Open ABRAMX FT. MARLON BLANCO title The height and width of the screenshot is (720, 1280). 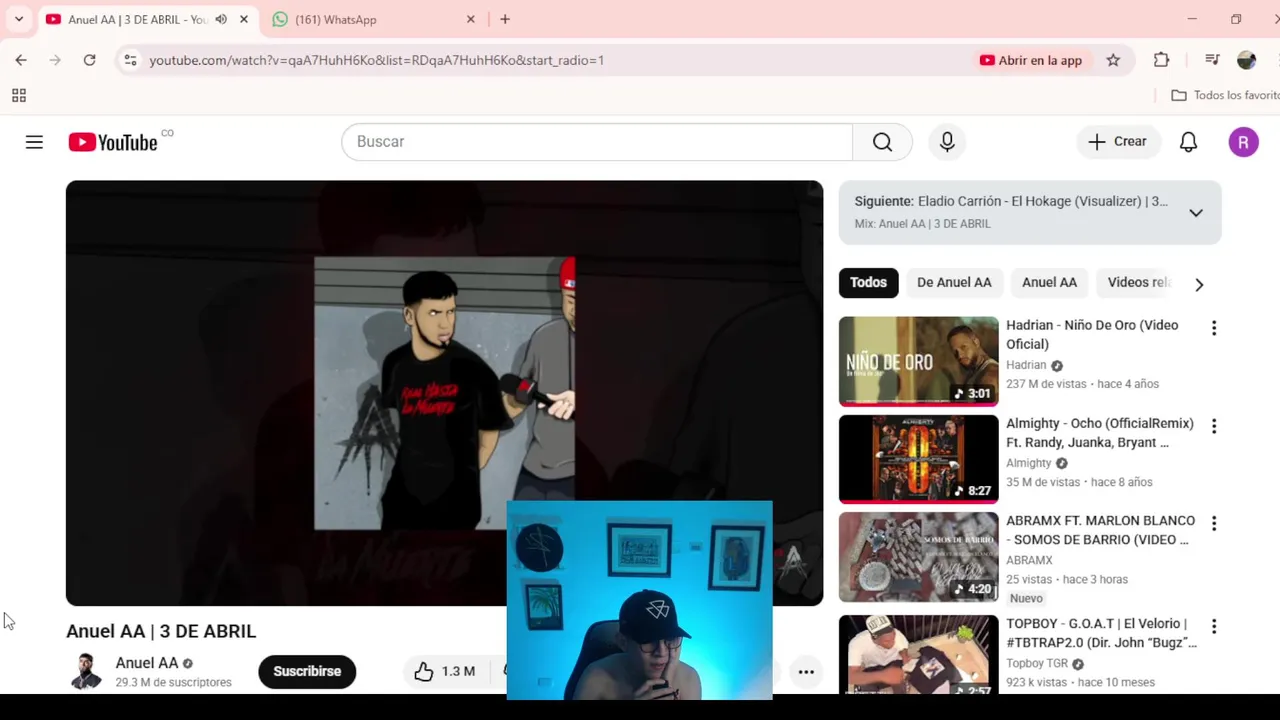tap(1100, 530)
